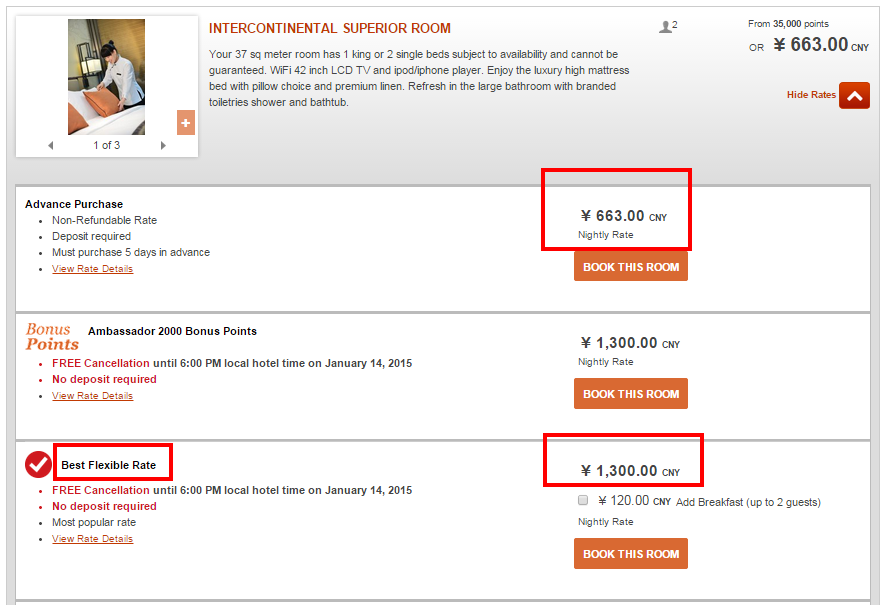Viewport: 885px width, 605px height.
Task: Open View Rate Details for Best Flexible Rate
Action: click(x=93, y=538)
